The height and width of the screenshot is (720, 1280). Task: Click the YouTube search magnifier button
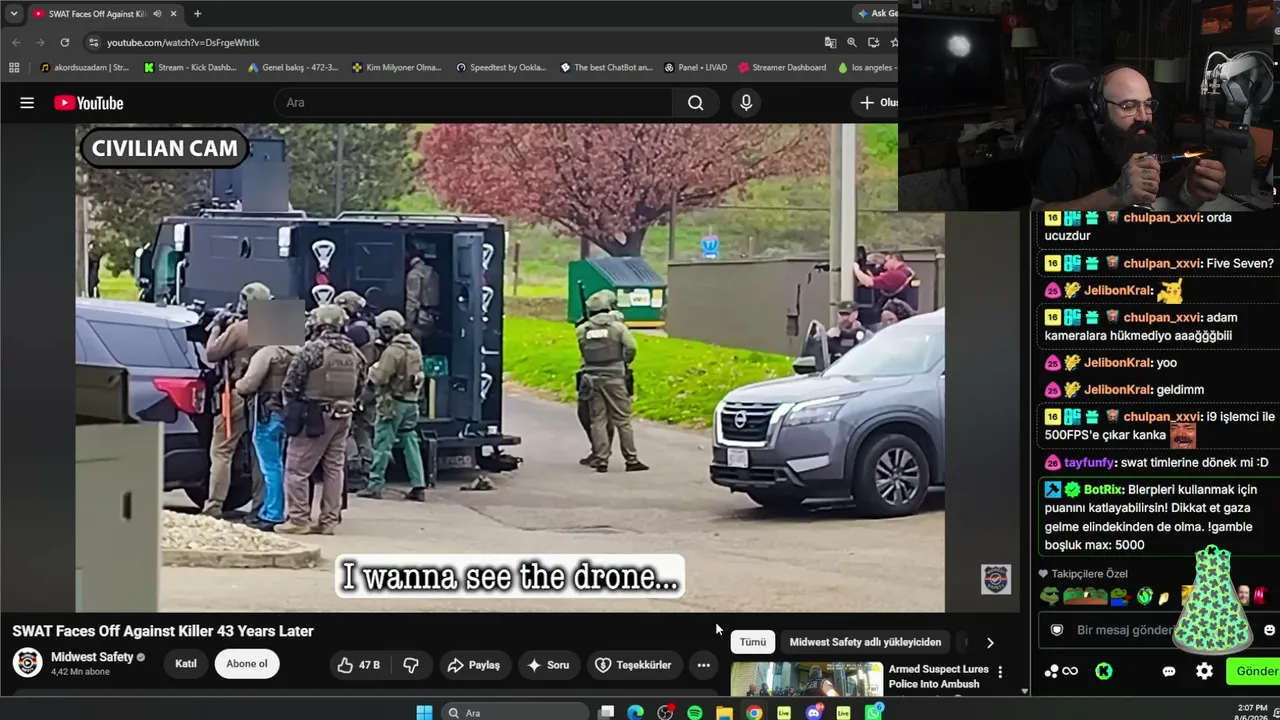(696, 103)
